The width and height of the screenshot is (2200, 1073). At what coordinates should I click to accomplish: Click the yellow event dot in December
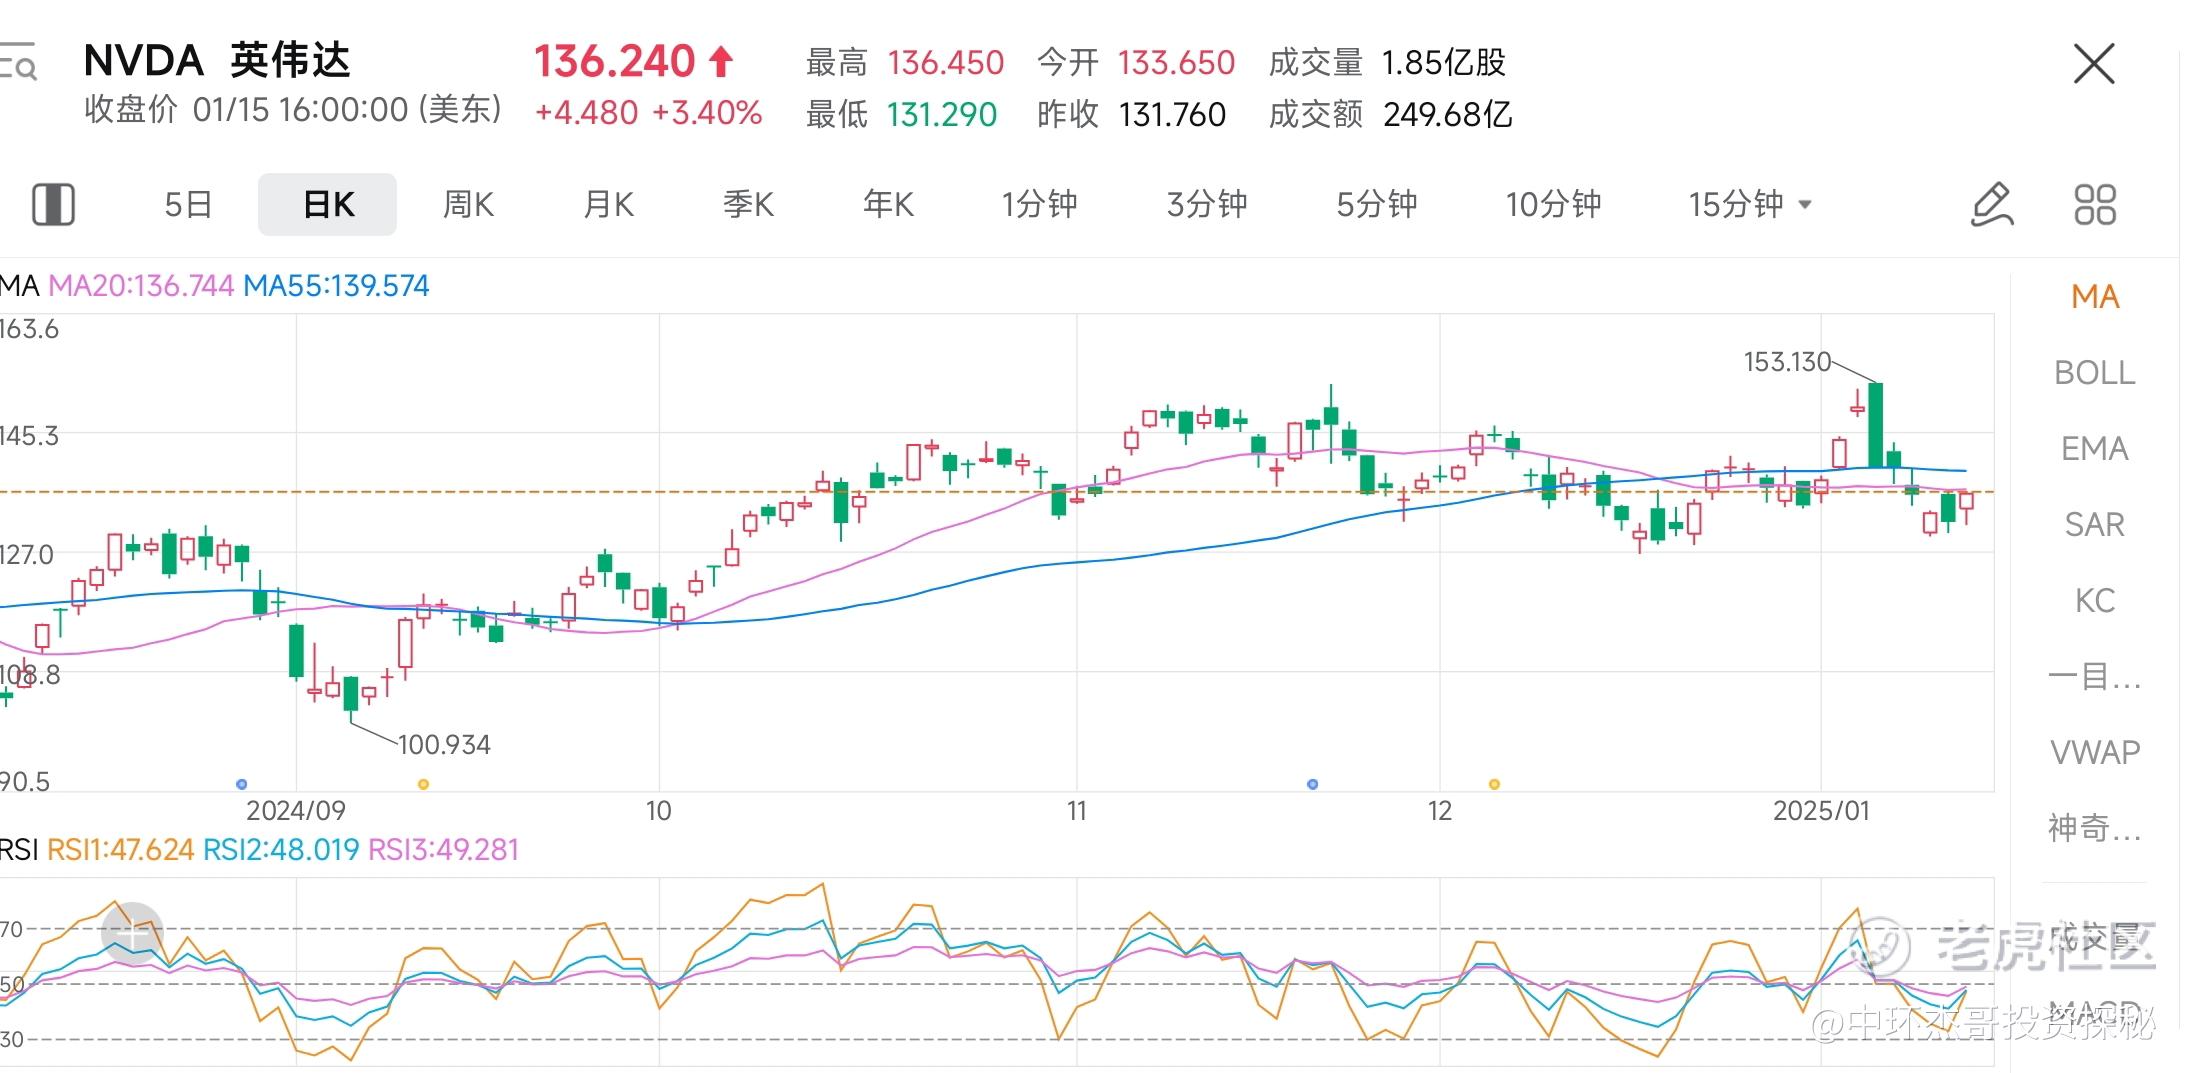(x=1494, y=784)
